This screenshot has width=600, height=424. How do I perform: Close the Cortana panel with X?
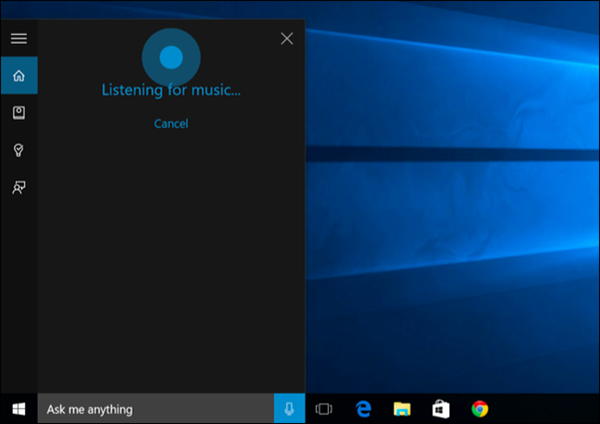[287, 39]
